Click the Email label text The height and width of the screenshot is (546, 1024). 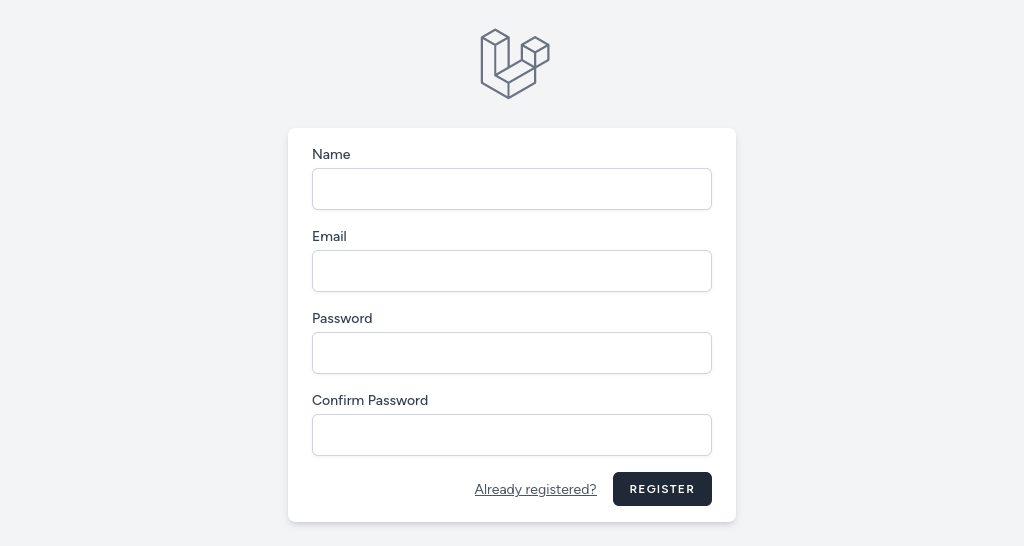[x=329, y=236]
